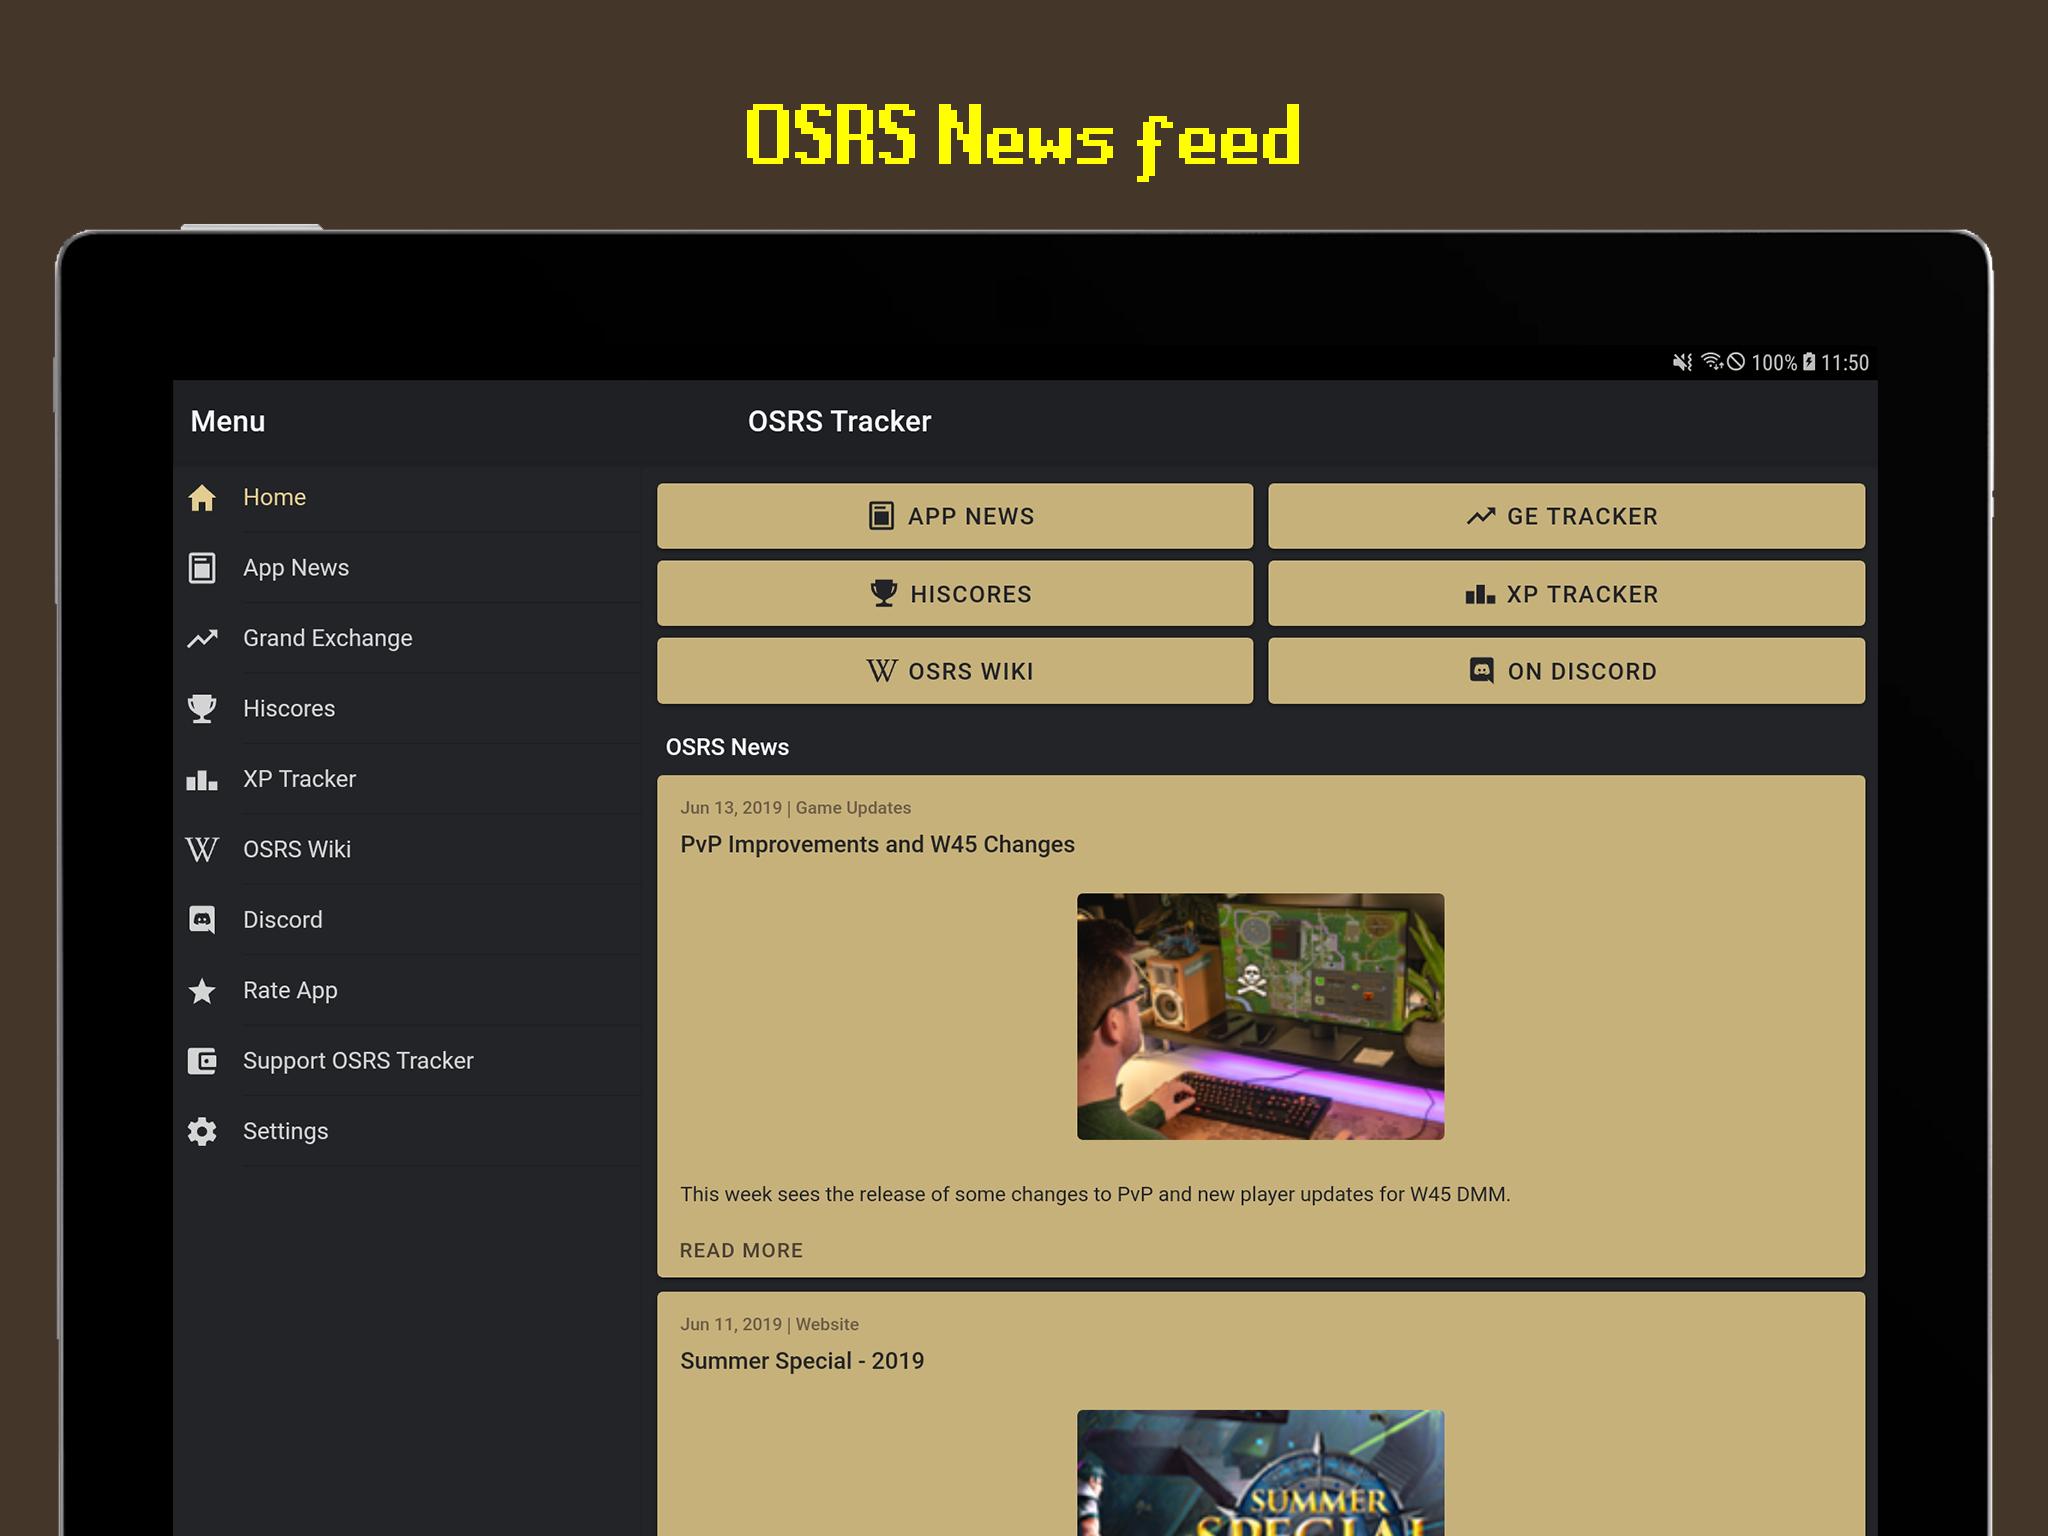Viewport: 2048px width, 1536px height.
Task: Click the XP Tracker bar chart icon in the sidebar
Action: click(202, 779)
